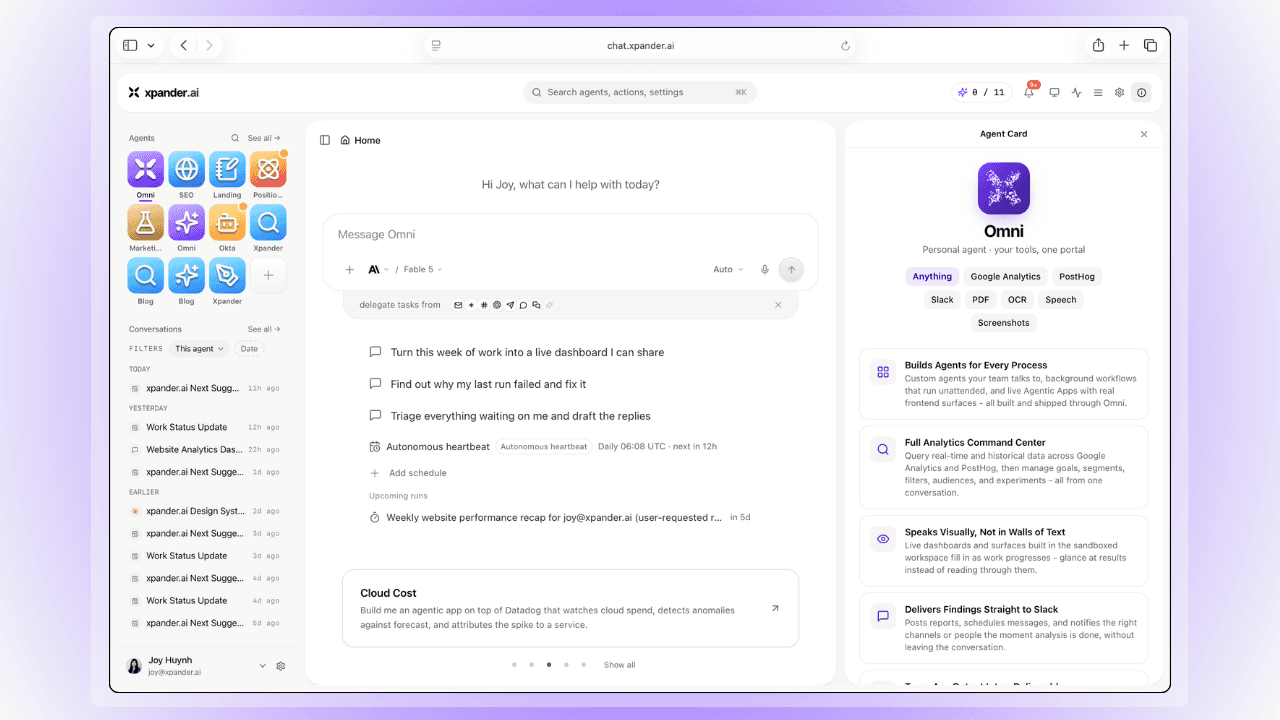
Task: Focus the Message Omni input field
Action: point(570,234)
